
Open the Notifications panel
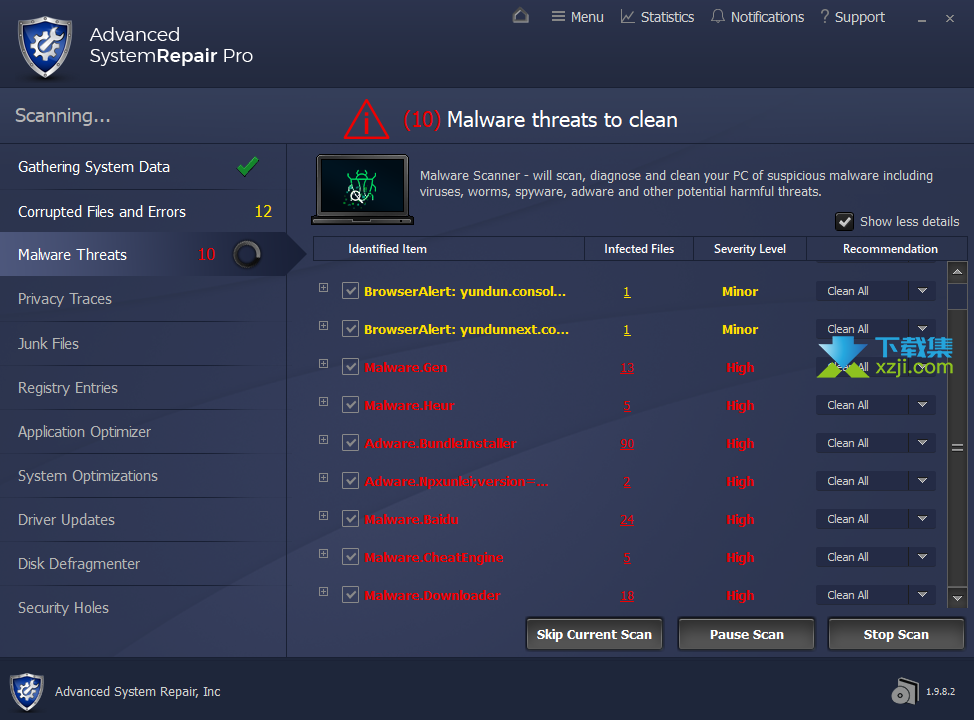point(757,17)
